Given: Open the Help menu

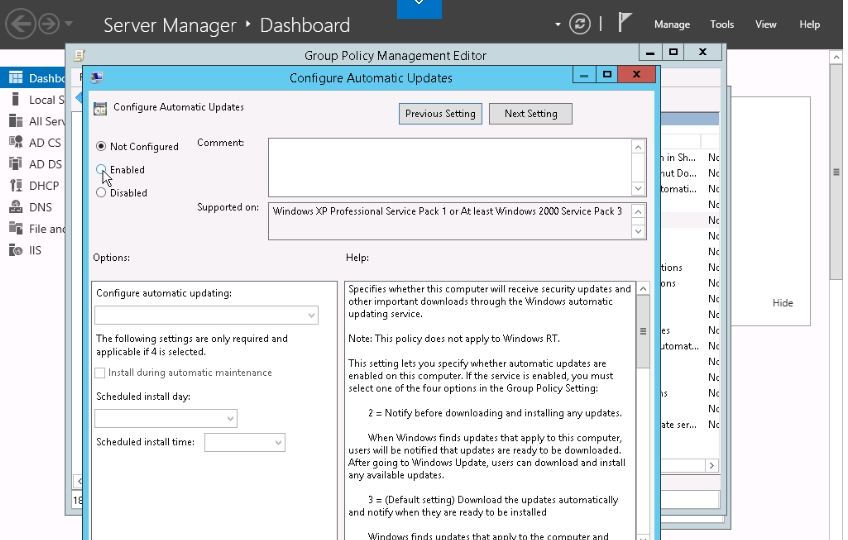Looking at the screenshot, I should click(x=810, y=24).
